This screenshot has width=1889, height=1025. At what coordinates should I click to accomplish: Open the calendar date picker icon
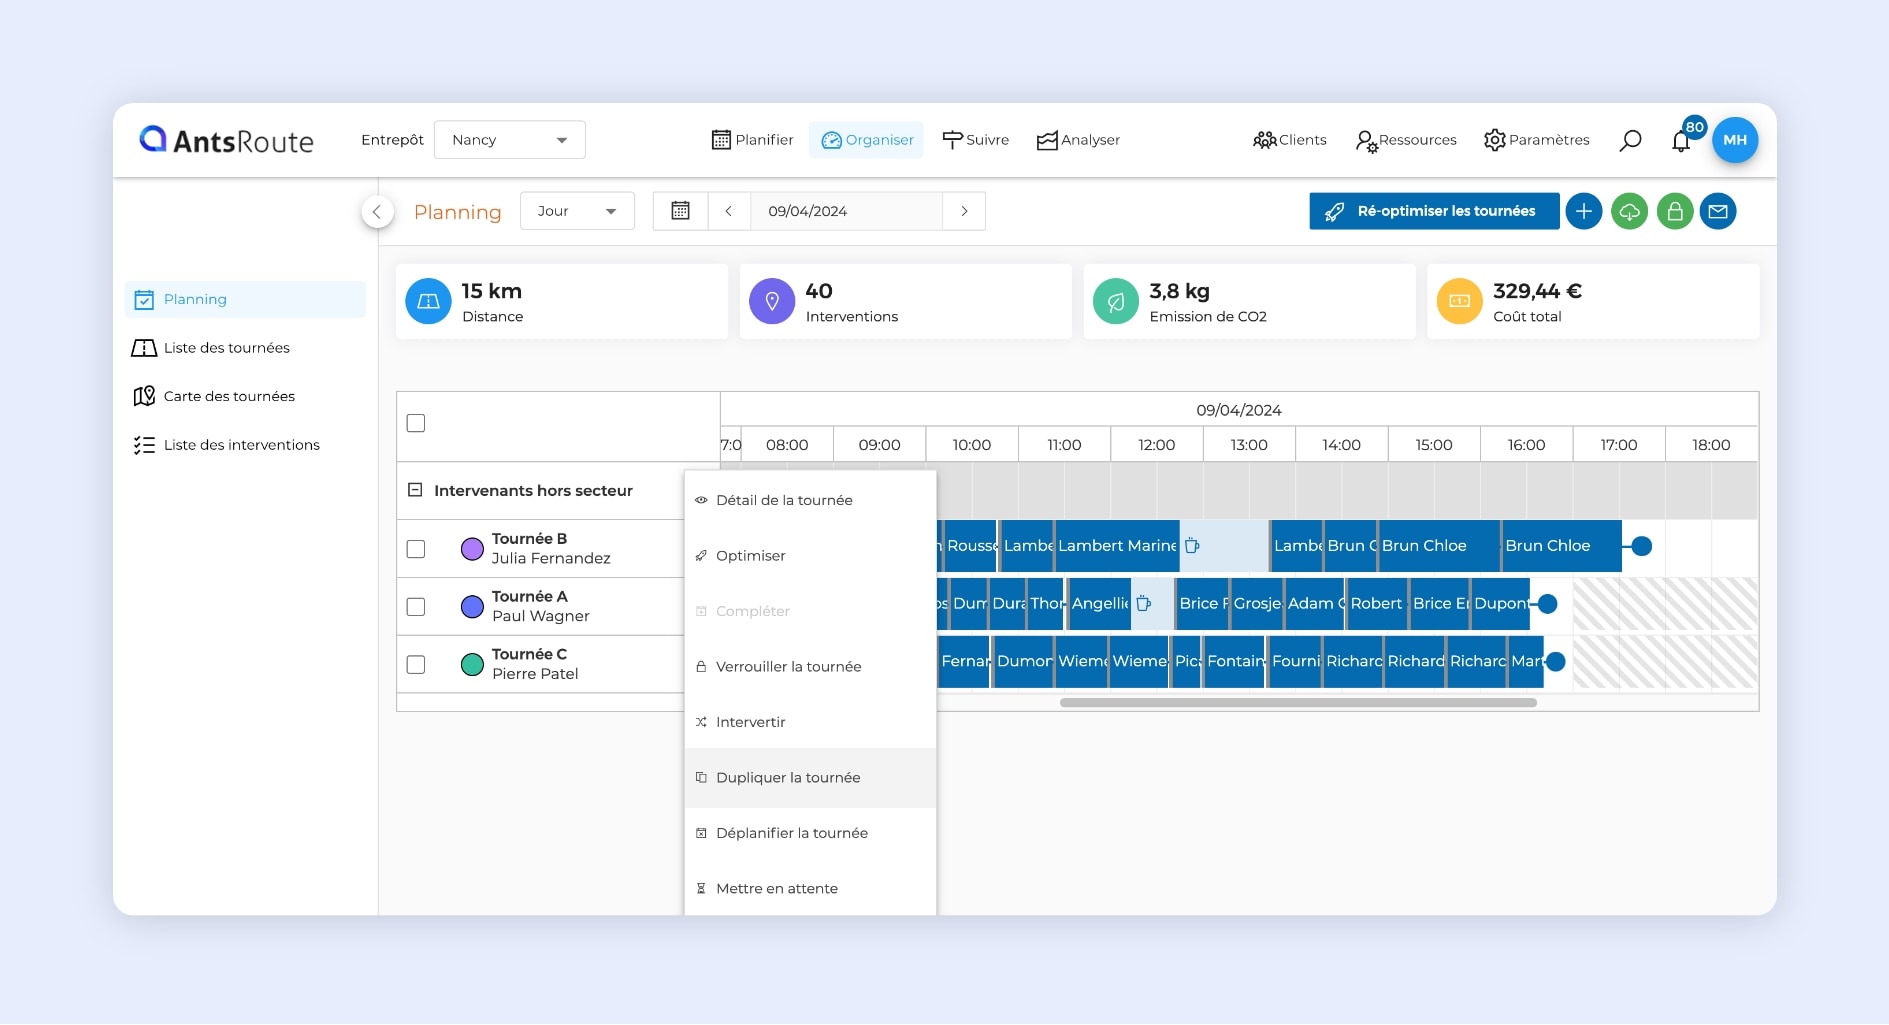[x=680, y=211]
